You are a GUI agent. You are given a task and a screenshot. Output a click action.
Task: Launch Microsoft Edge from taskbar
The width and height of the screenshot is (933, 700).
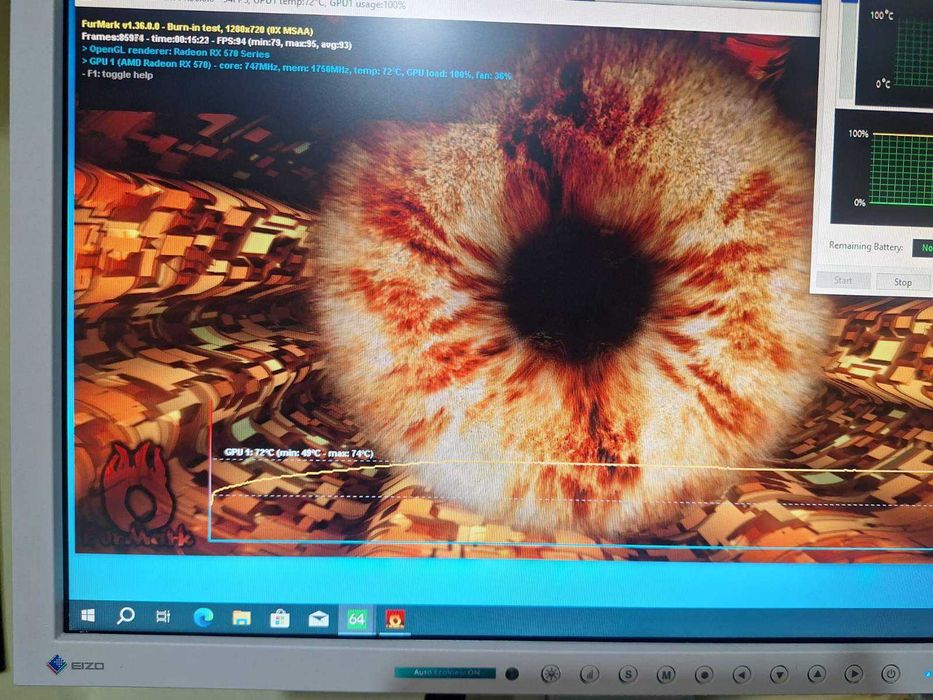203,617
